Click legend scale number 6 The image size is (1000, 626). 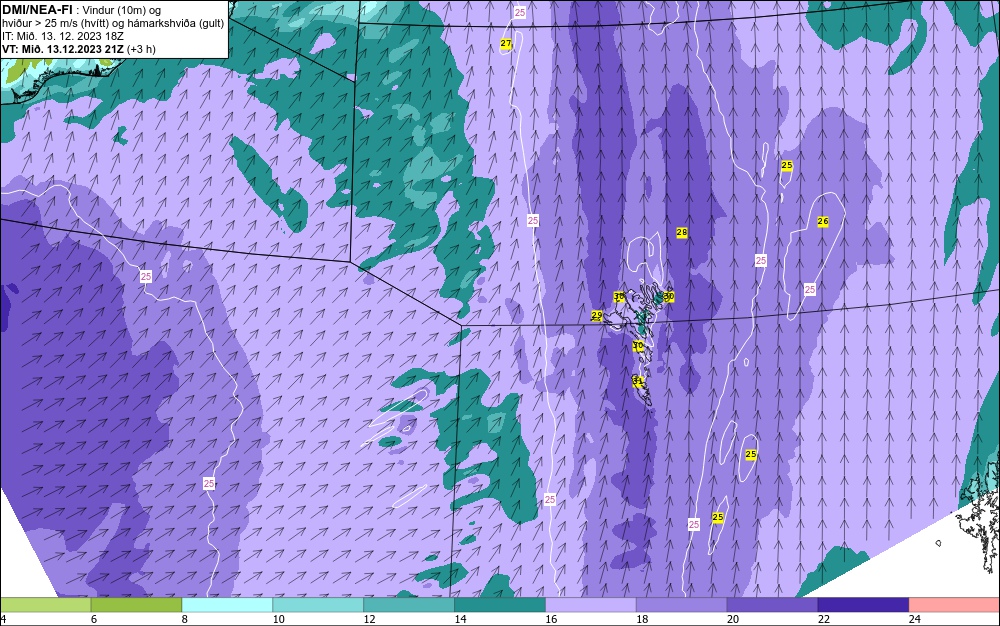click(94, 619)
